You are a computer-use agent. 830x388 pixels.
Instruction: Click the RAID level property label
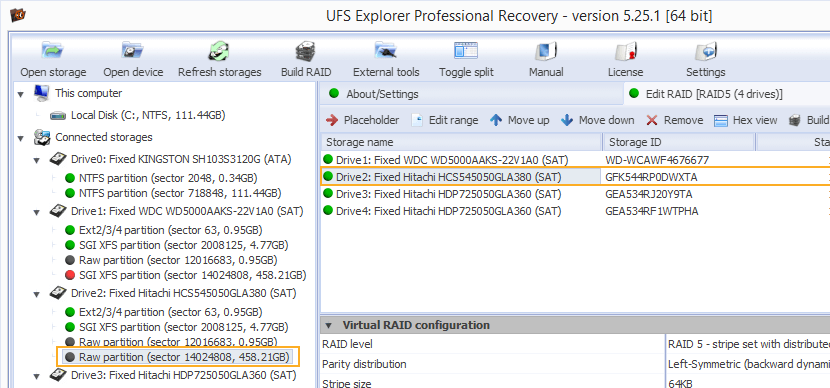pos(347,345)
